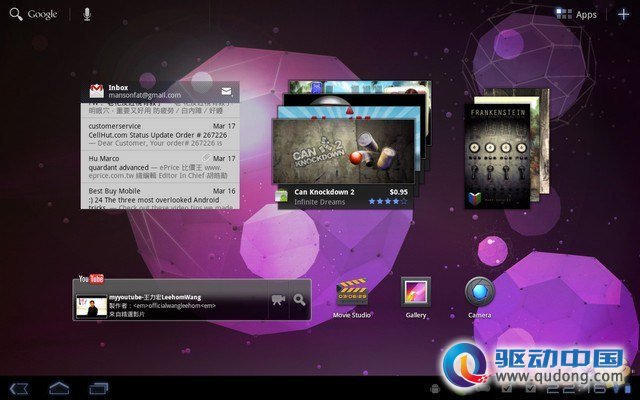Open Gmail via the Inbox icon
The image size is (640, 400).
pos(97,91)
